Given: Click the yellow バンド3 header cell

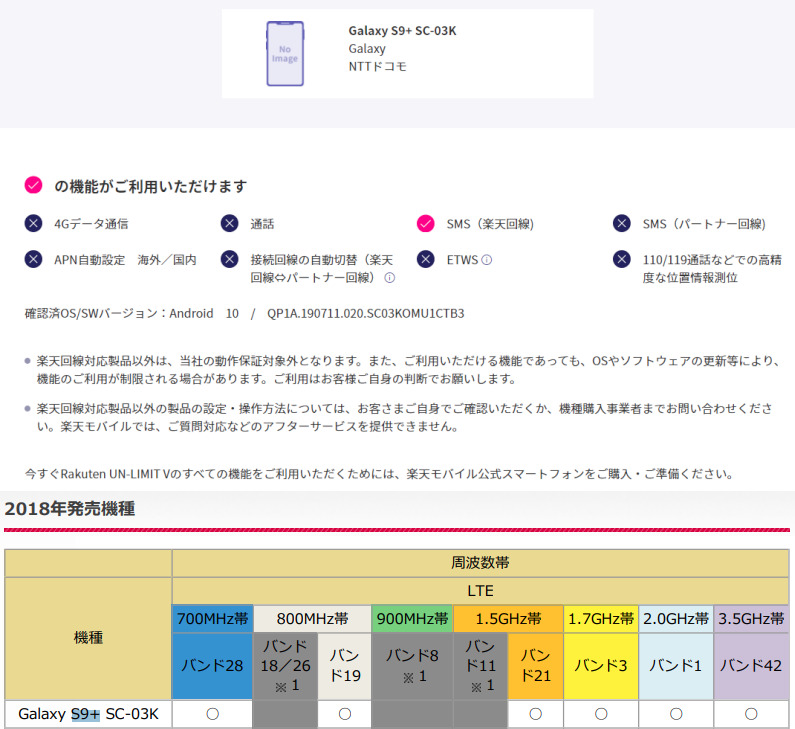Looking at the screenshot, I should [x=601, y=664].
